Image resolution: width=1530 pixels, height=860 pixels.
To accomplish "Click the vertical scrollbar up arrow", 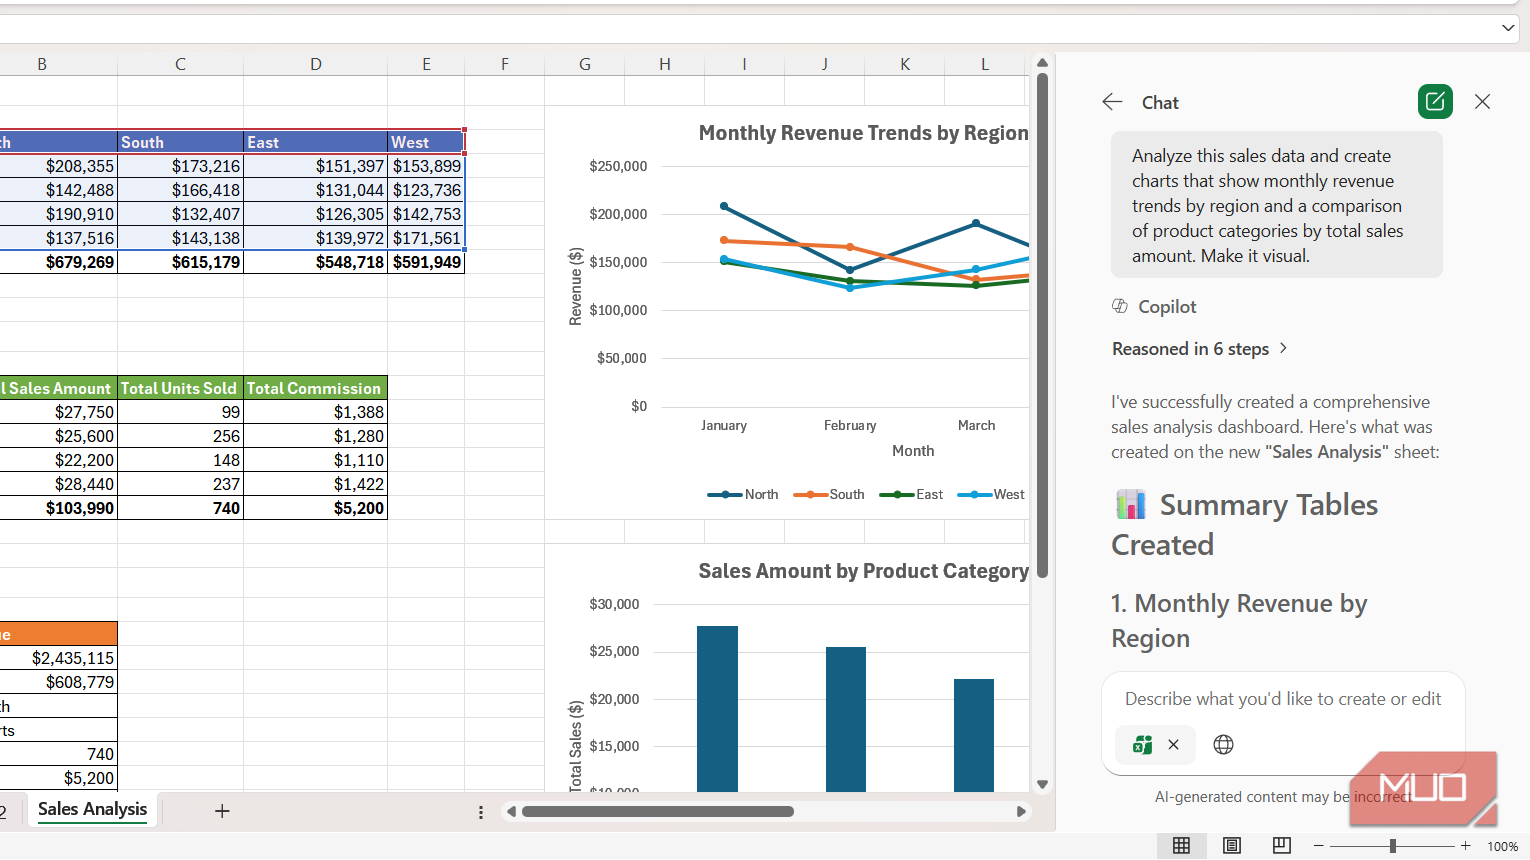I will (1042, 63).
